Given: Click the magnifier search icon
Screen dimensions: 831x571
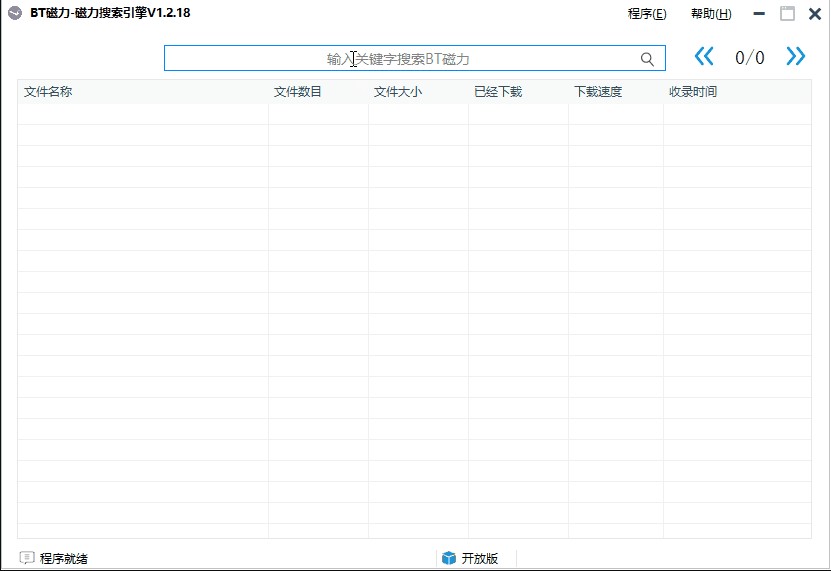Looking at the screenshot, I should [x=647, y=59].
